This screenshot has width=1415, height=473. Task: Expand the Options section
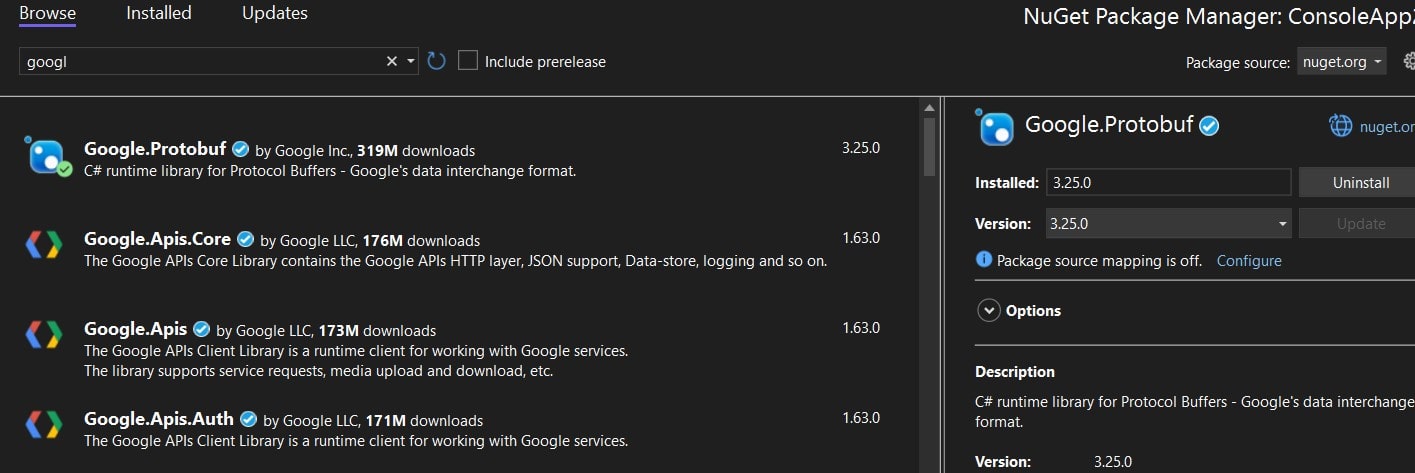coord(989,311)
